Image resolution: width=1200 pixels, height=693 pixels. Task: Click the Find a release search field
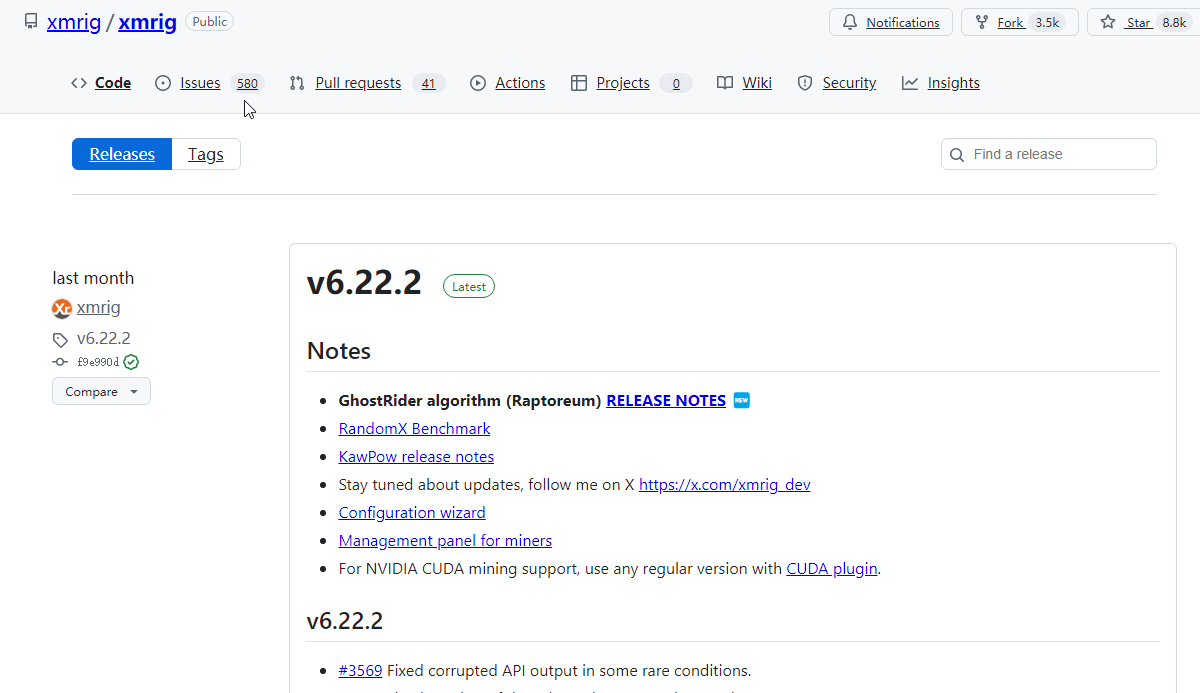coord(1060,154)
